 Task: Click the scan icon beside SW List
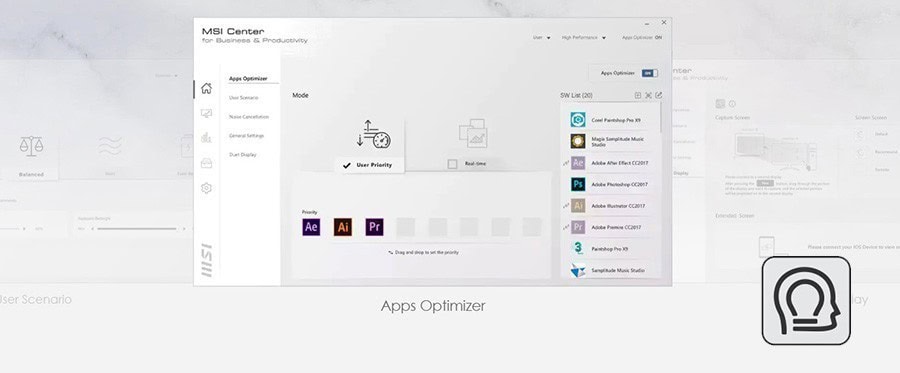click(x=648, y=95)
